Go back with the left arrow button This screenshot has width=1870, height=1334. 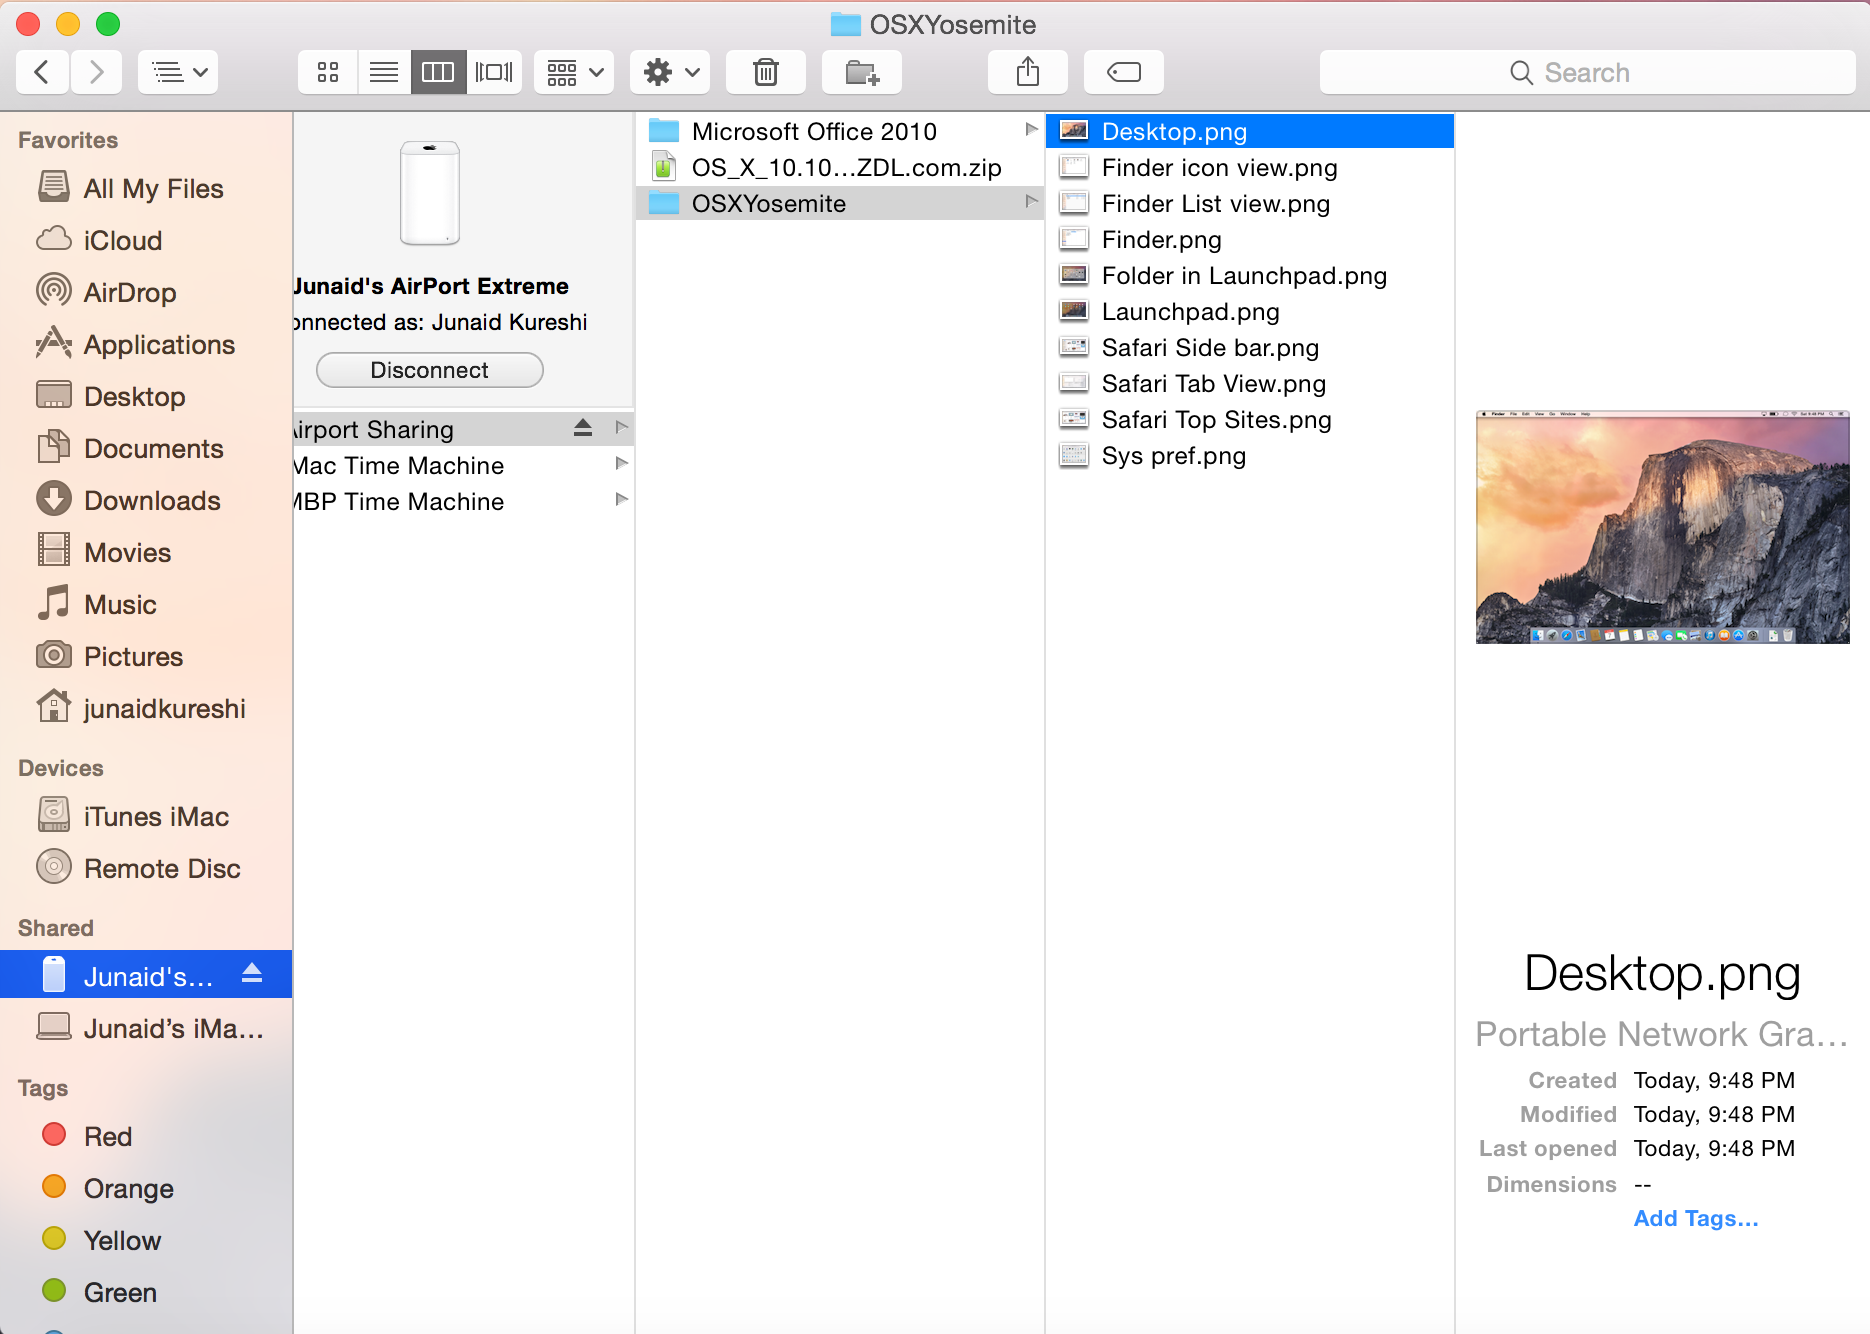(x=42, y=72)
